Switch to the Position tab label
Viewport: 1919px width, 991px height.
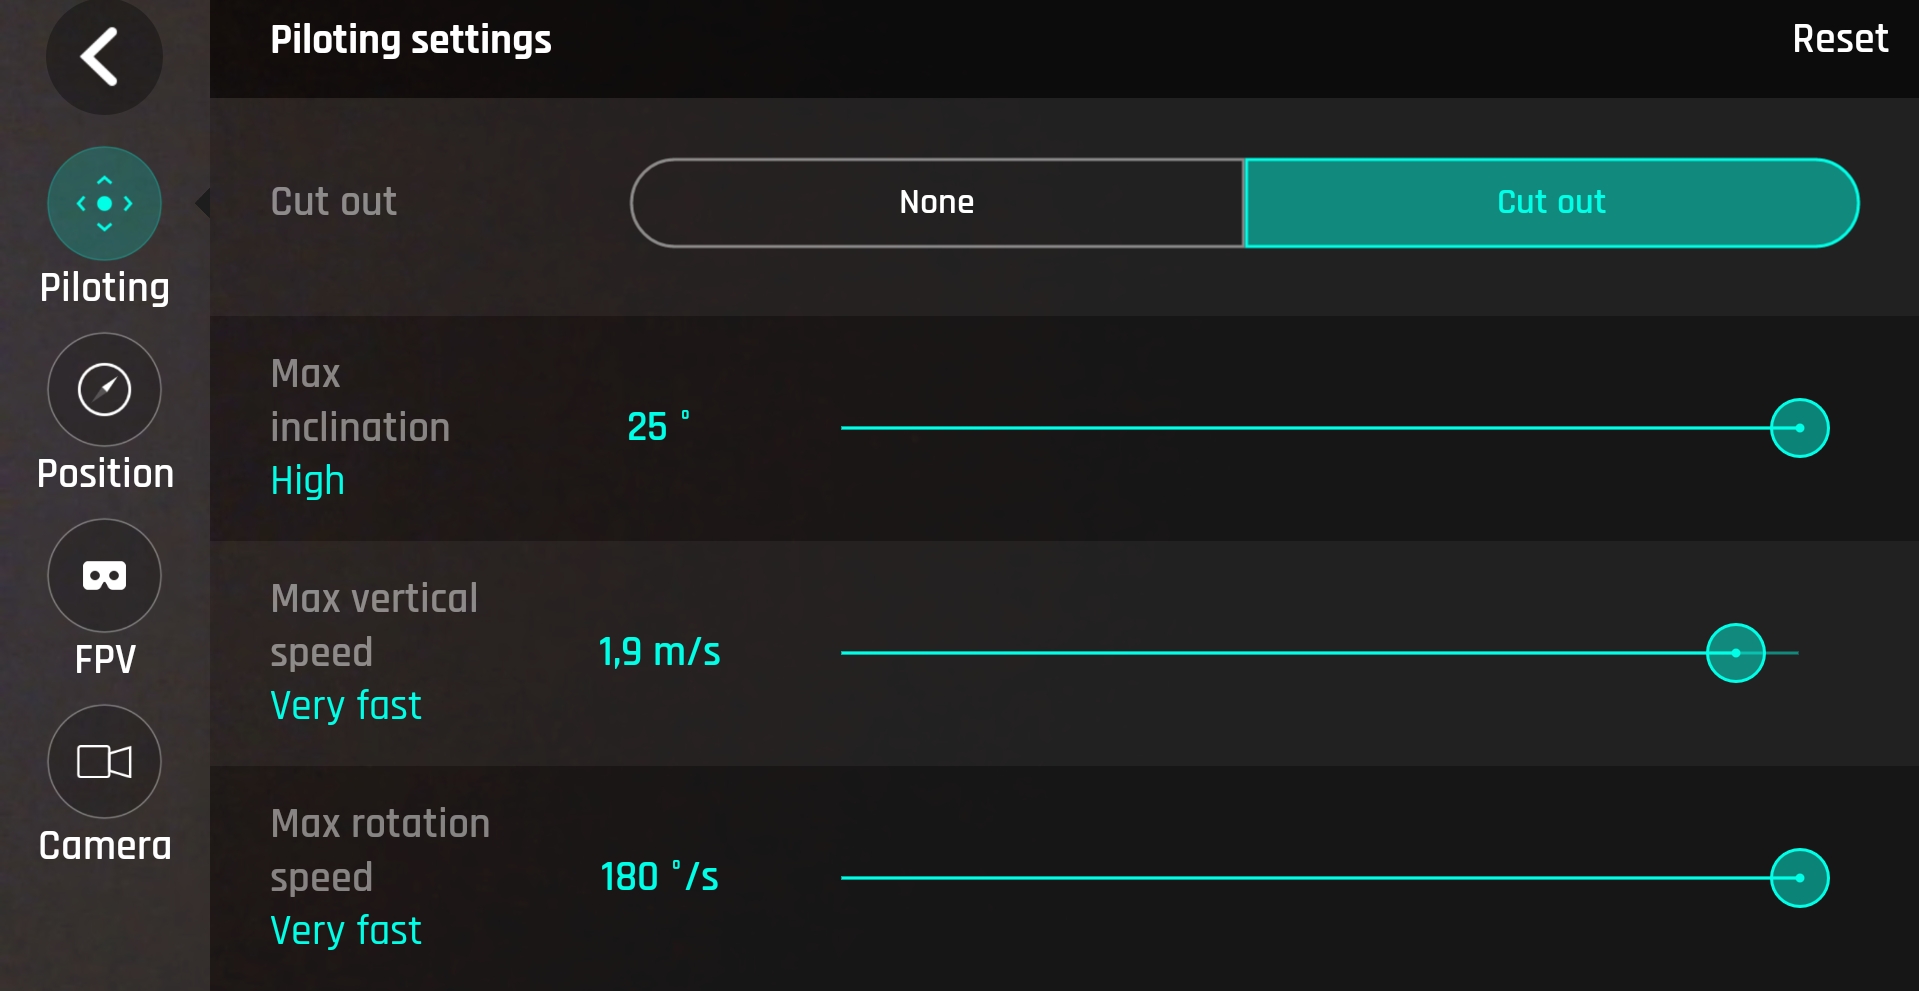[x=105, y=474]
